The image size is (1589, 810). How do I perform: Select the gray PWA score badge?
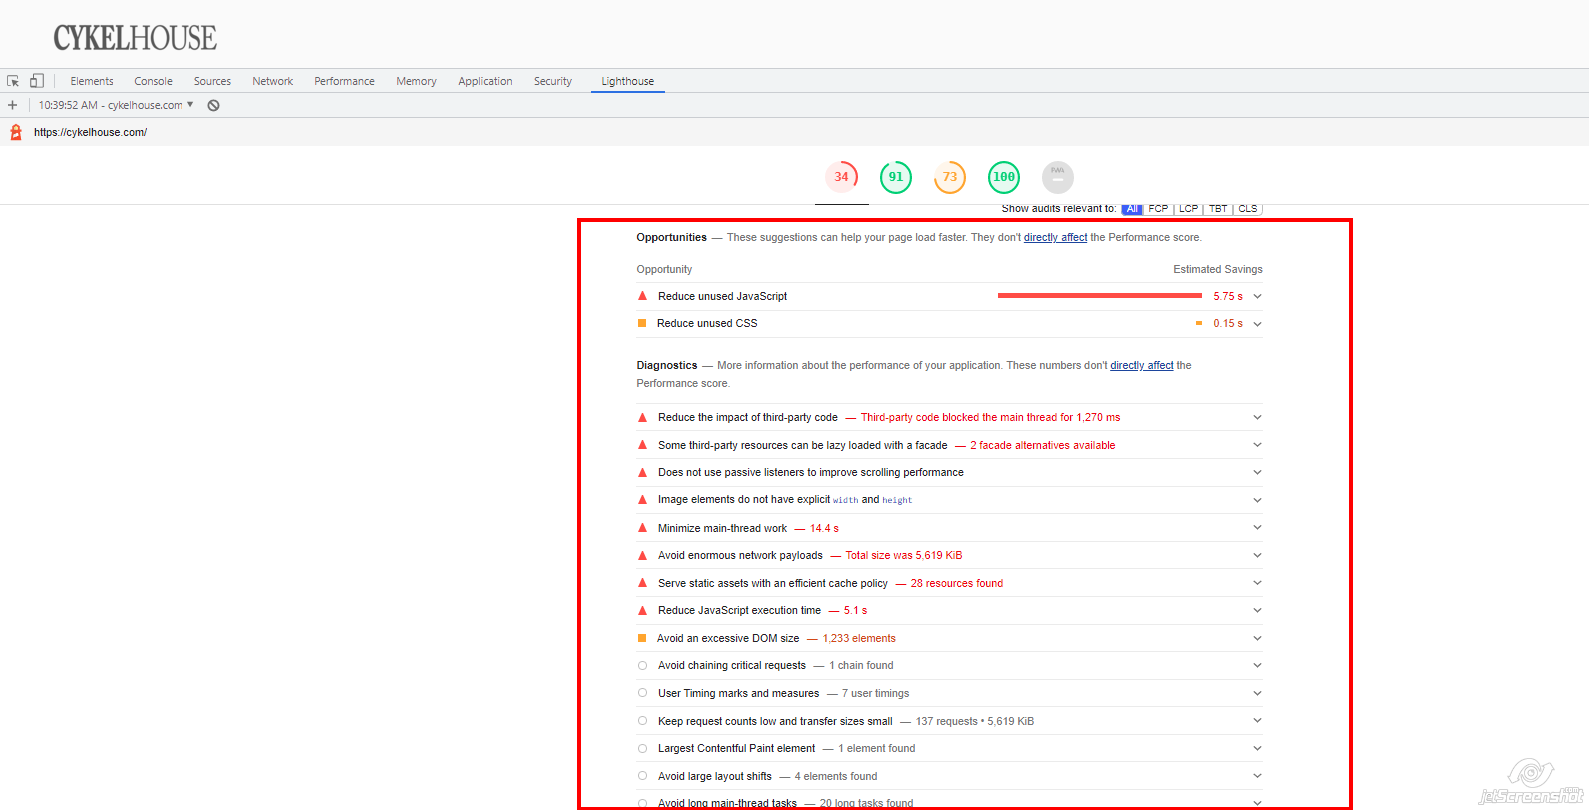[1057, 177]
